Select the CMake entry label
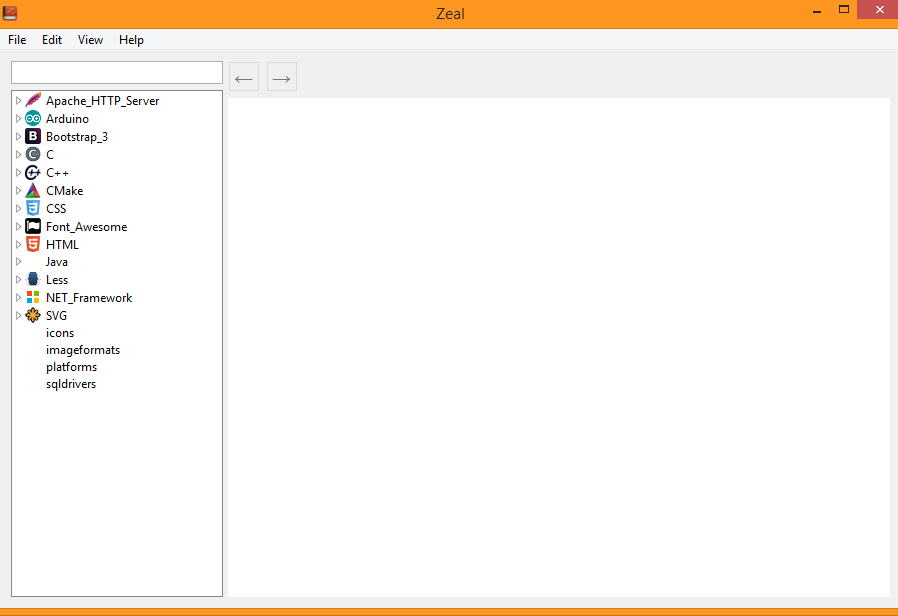The image size is (898, 616). 65,191
